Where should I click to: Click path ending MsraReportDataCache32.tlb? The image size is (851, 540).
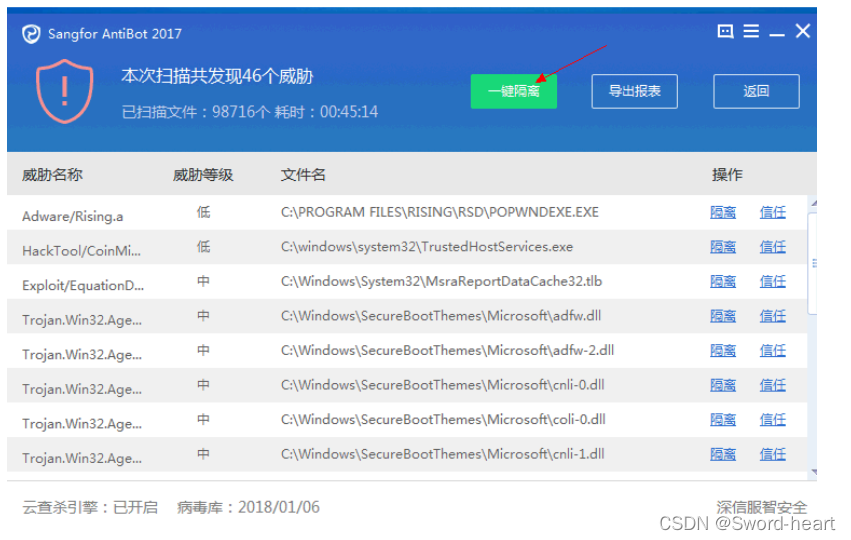point(441,282)
